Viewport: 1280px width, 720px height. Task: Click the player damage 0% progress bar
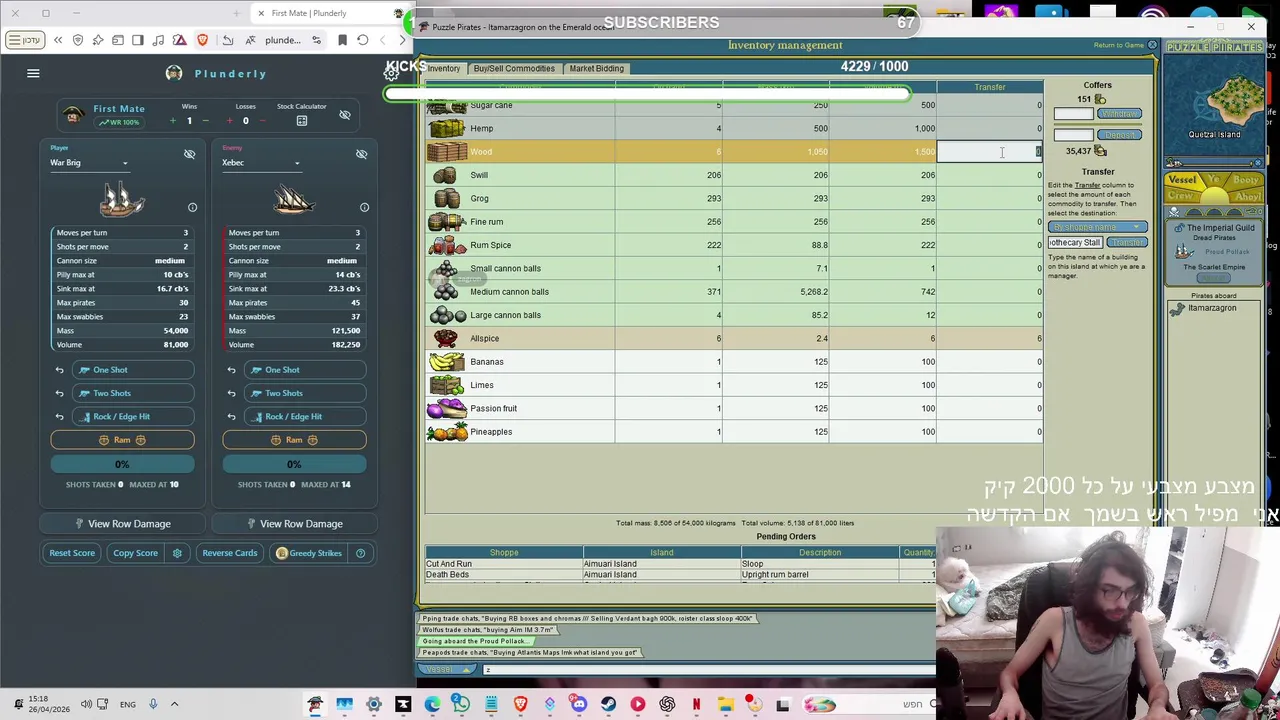[x=122, y=464]
